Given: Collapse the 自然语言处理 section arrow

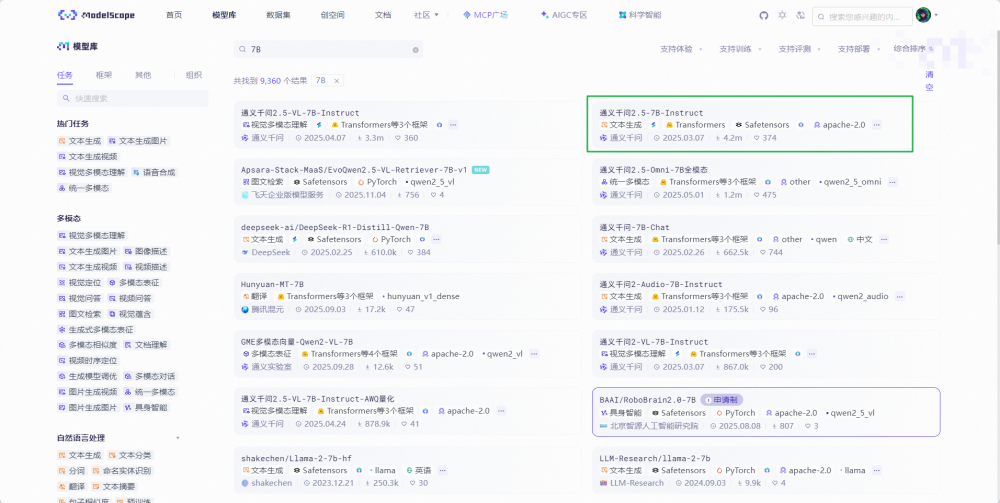Looking at the screenshot, I should coord(178,438).
